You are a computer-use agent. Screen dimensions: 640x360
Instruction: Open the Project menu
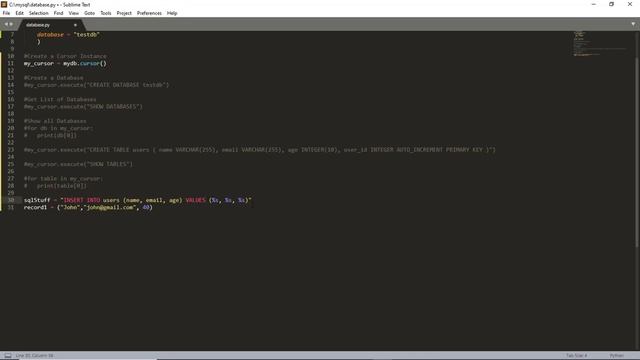(x=124, y=13)
